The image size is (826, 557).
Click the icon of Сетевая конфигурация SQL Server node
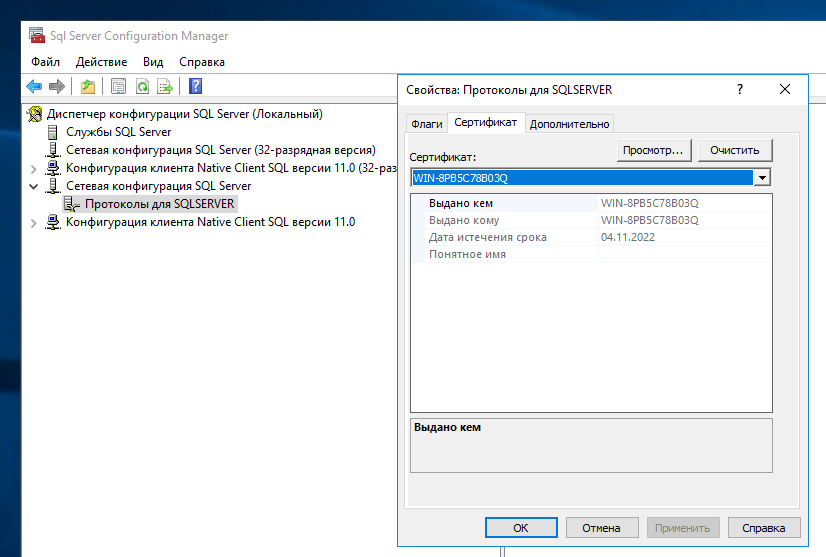pos(53,185)
